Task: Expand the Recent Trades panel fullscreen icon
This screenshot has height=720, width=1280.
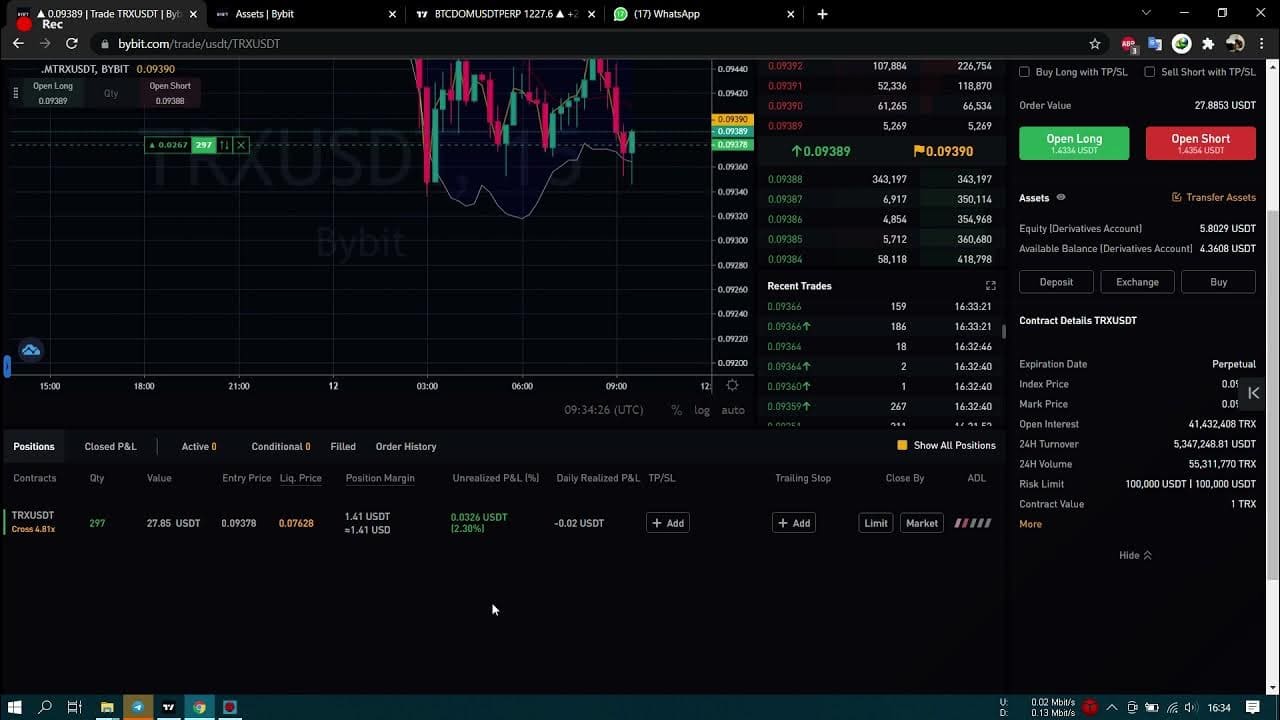Action: coord(990,286)
